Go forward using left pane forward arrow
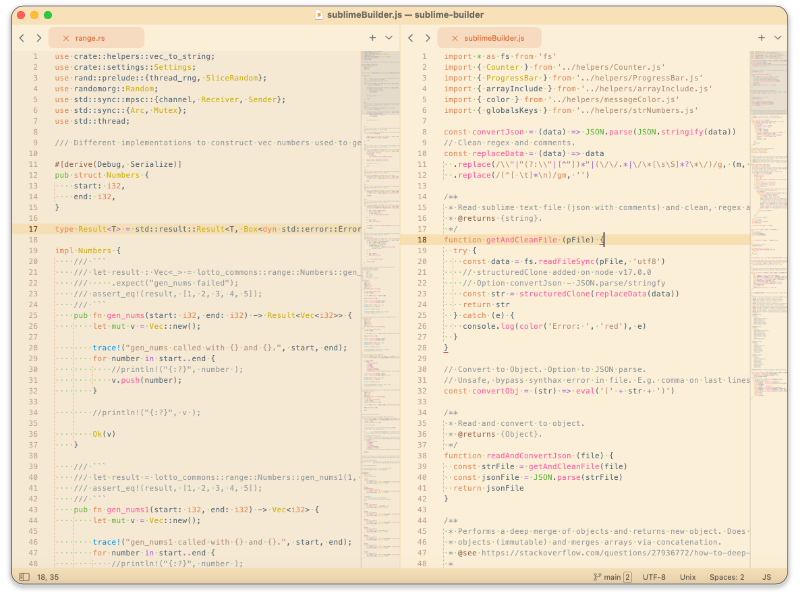This screenshot has height=600, width=800. click(x=39, y=38)
